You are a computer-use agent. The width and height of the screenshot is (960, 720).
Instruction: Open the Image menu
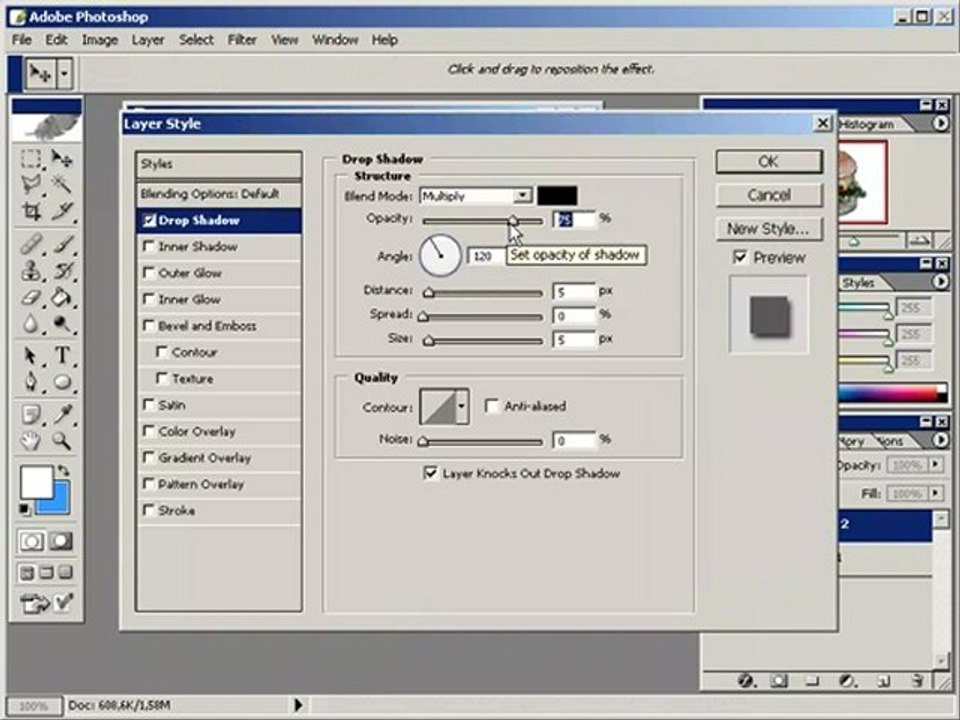[x=100, y=40]
